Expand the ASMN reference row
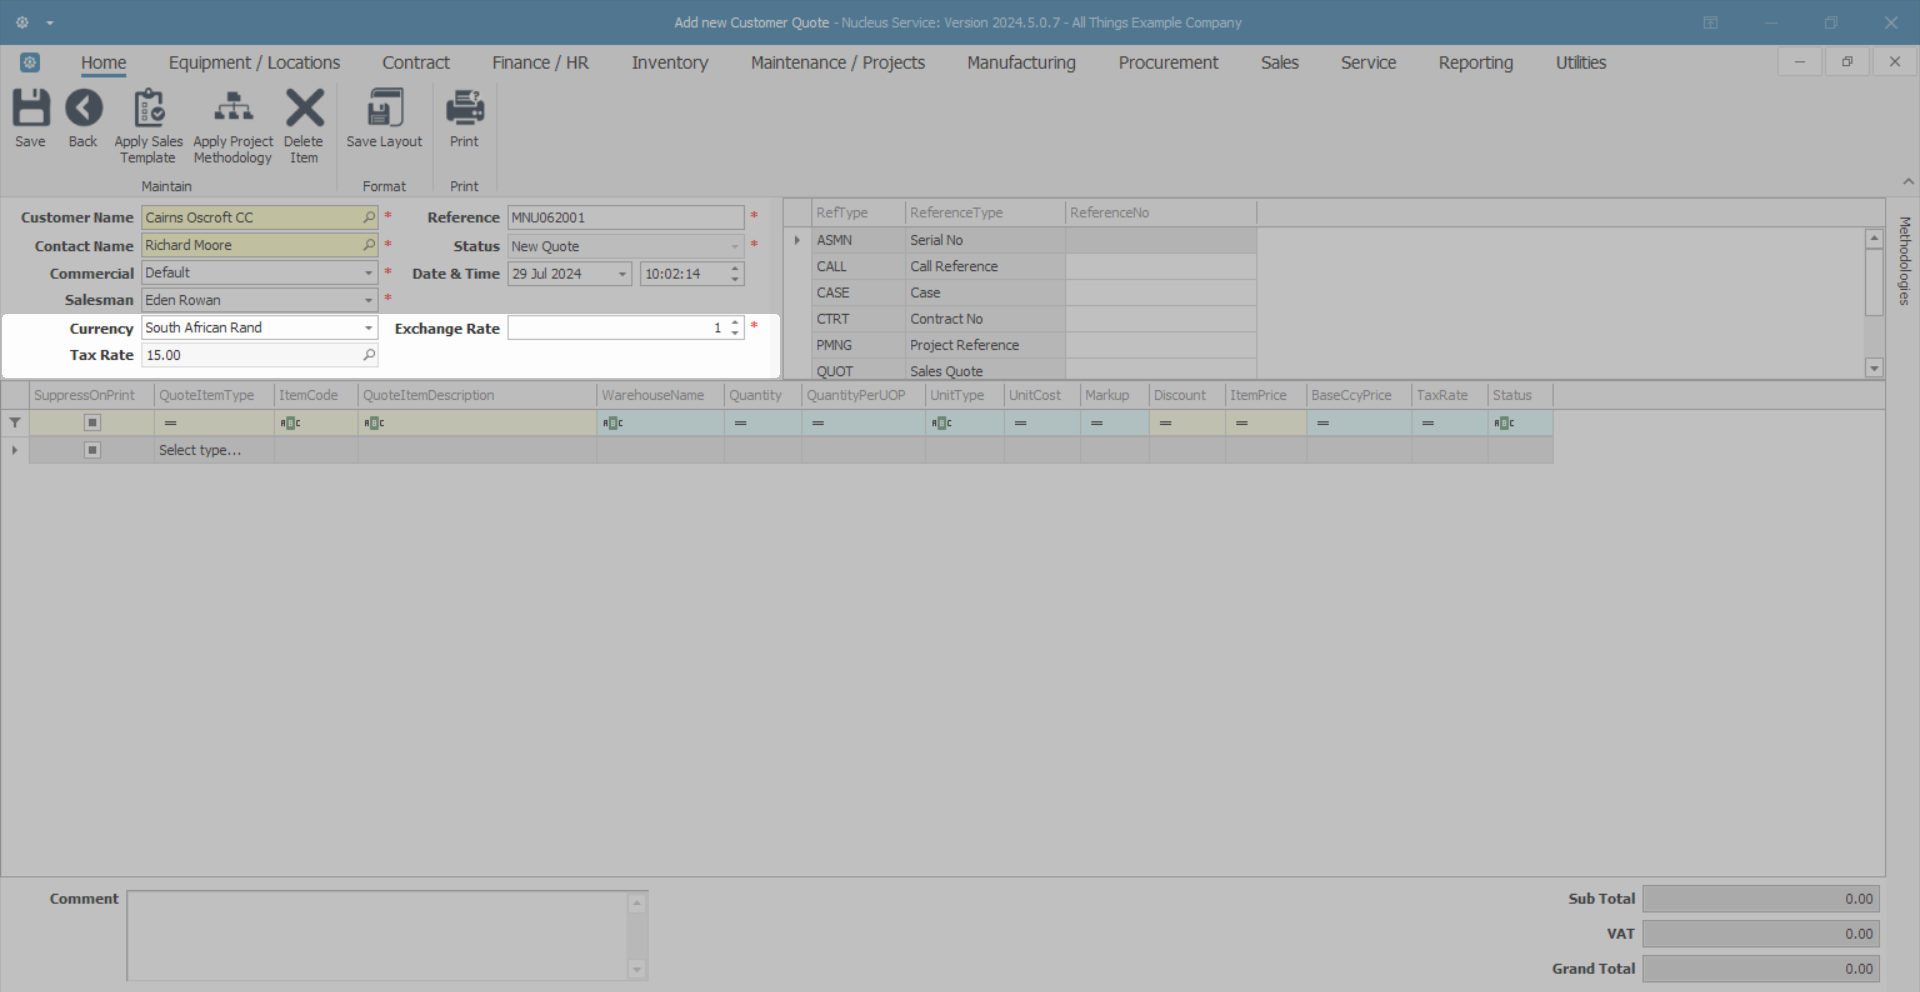The image size is (1920, 992). pyautogui.click(x=797, y=240)
